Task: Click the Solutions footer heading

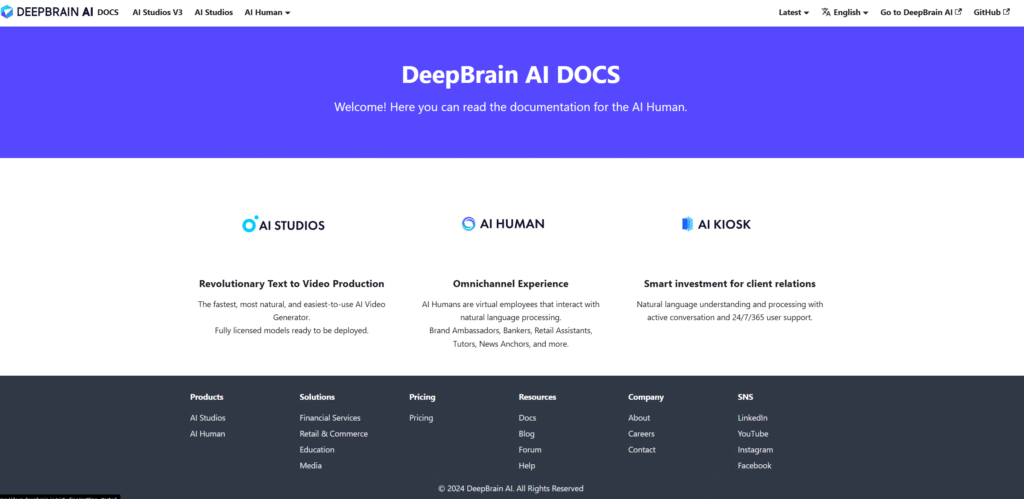Action: tap(317, 397)
